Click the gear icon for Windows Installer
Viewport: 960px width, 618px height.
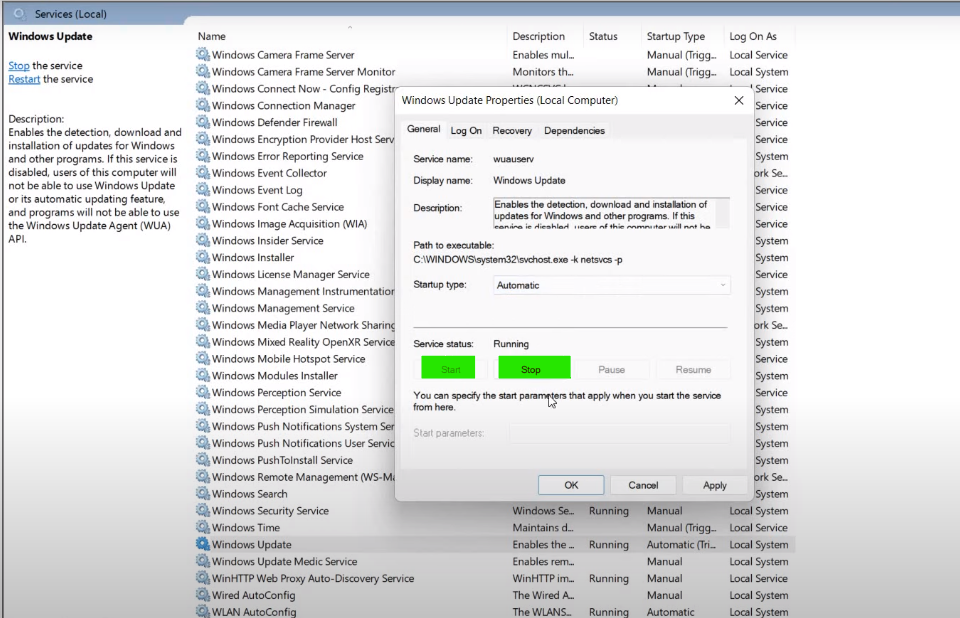click(202, 257)
